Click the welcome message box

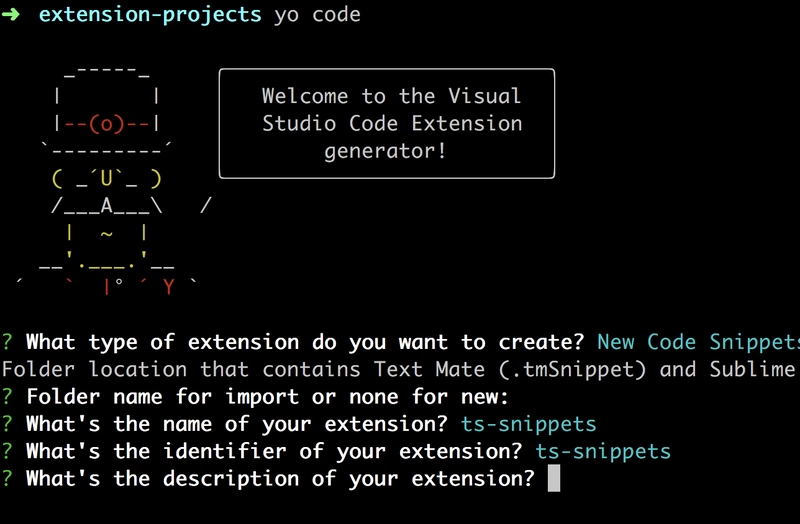[386, 123]
